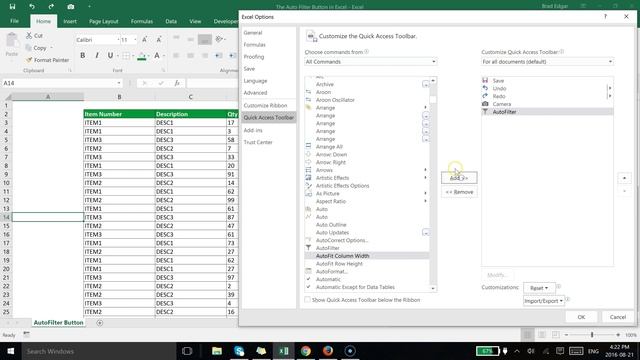Open Skype from the taskbar
Screen dimensions: 640x360
[239, 351]
